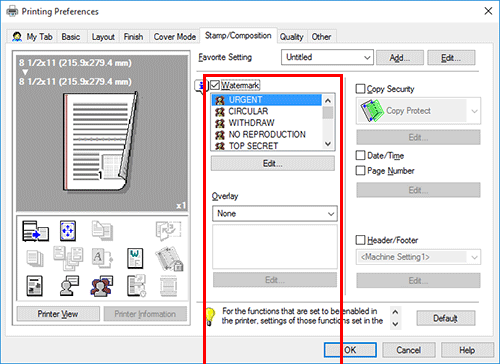Viewport: 500px width, 364px height.
Task: Switch to the My Tab tab
Action: click(33, 37)
